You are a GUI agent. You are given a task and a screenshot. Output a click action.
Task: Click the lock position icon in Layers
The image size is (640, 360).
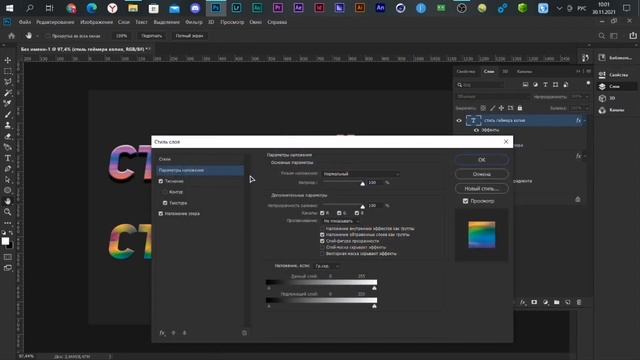[501, 108]
